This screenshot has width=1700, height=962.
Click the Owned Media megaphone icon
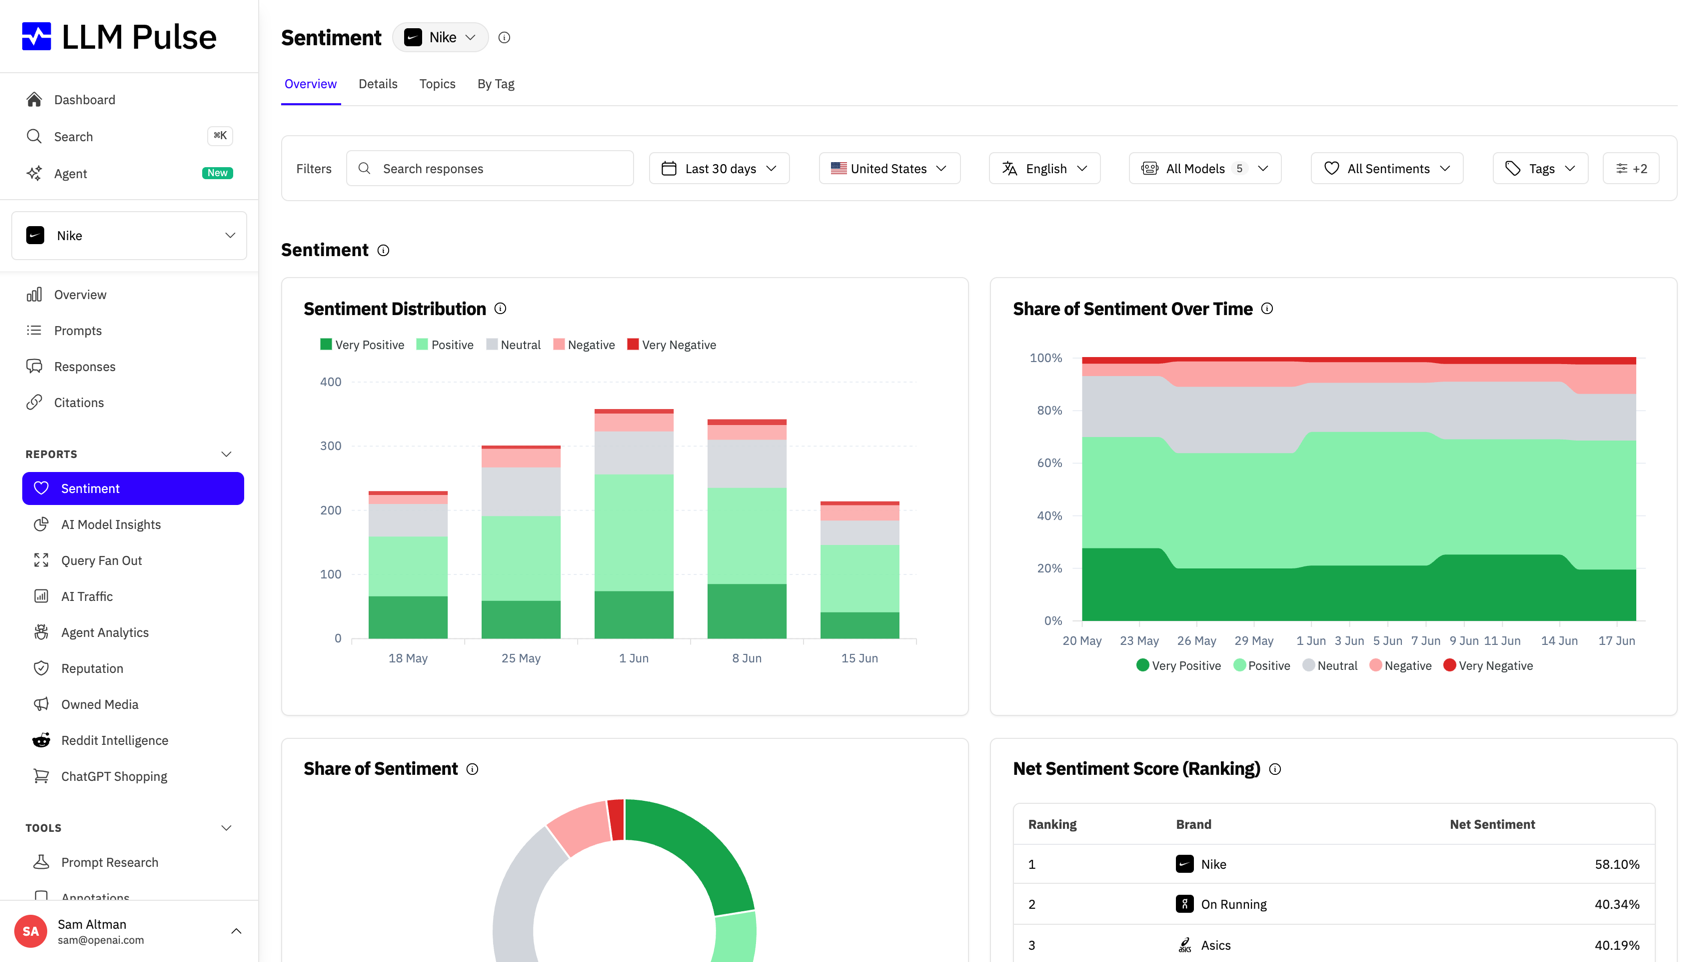click(41, 704)
